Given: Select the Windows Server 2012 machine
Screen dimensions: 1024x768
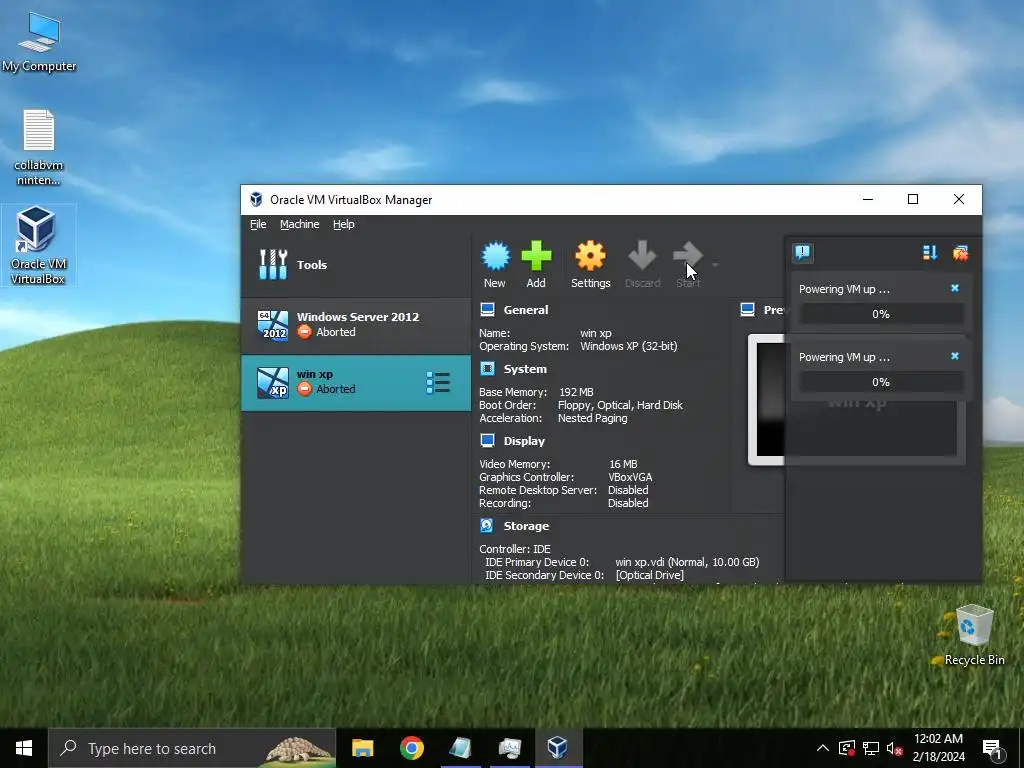Looking at the screenshot, I should [356, 325].
